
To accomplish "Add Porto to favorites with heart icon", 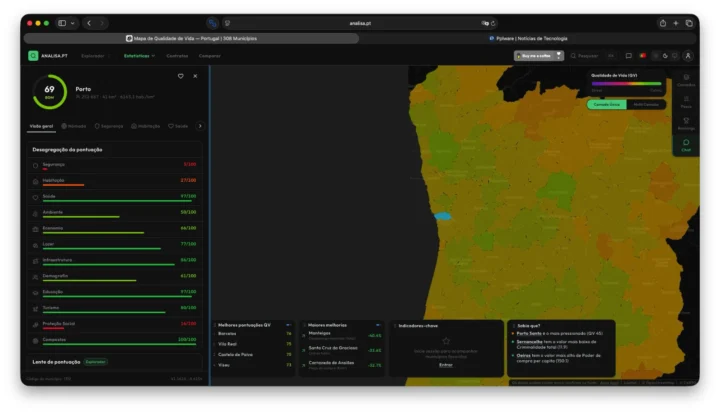I will click(x=180, y=76).
